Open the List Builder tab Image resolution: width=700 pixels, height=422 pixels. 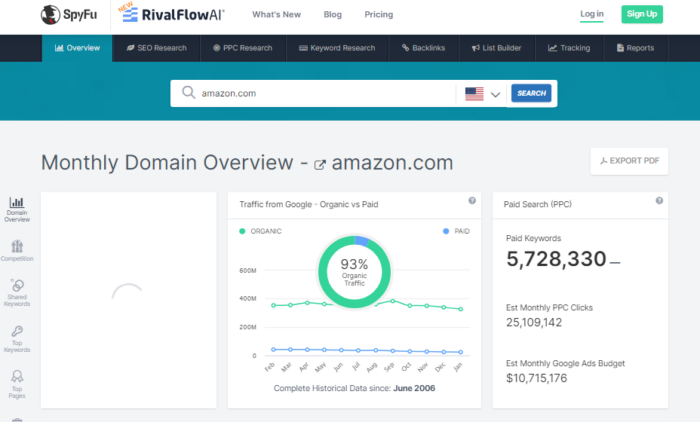(x=497, y=48)
